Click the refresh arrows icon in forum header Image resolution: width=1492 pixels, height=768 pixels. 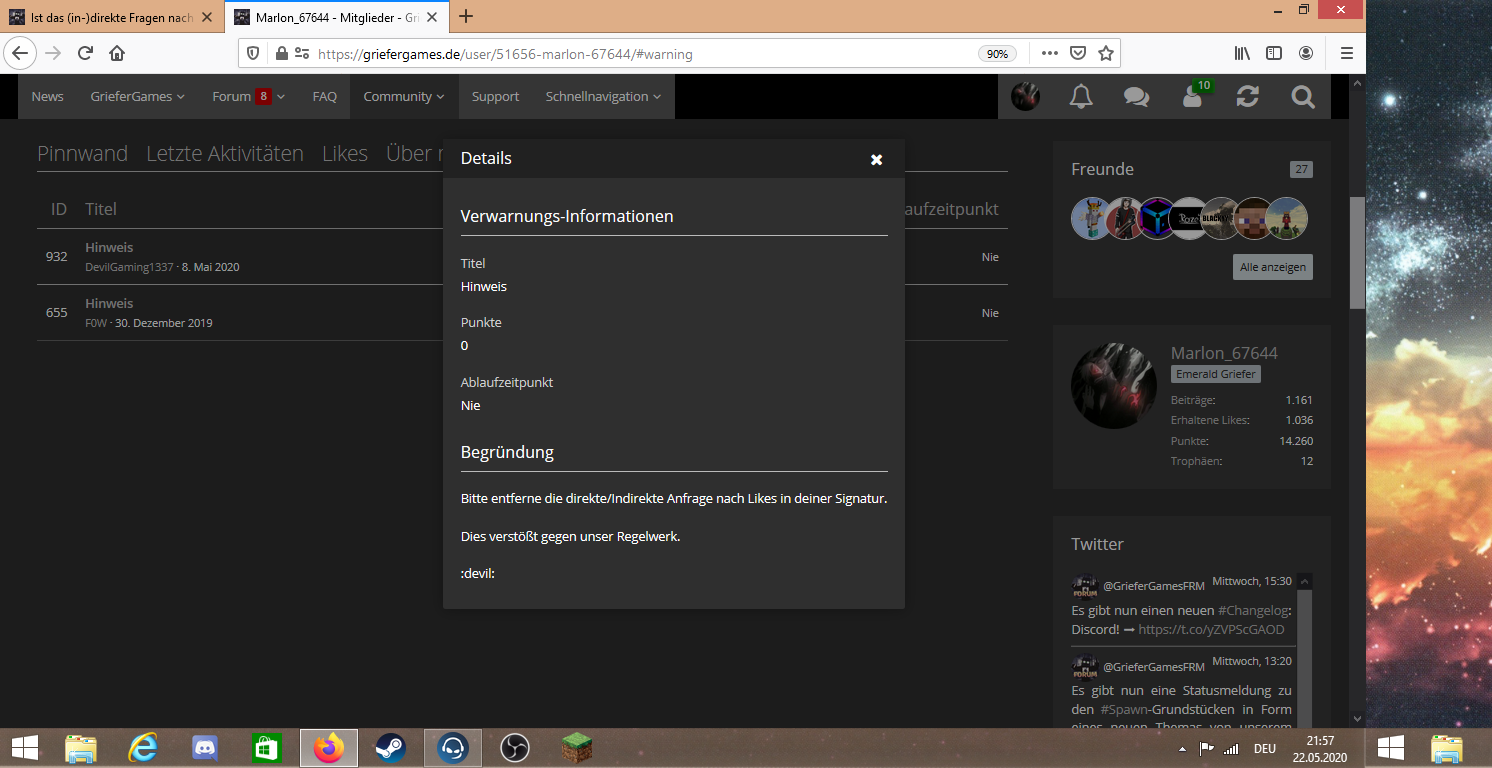(x=1247, y=96)
